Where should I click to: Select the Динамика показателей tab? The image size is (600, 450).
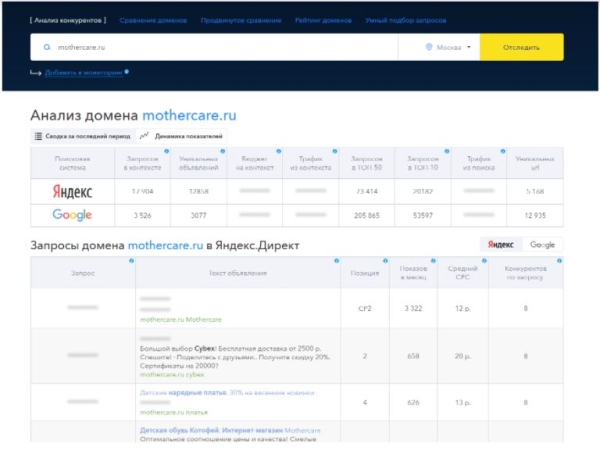pos(181,136)
